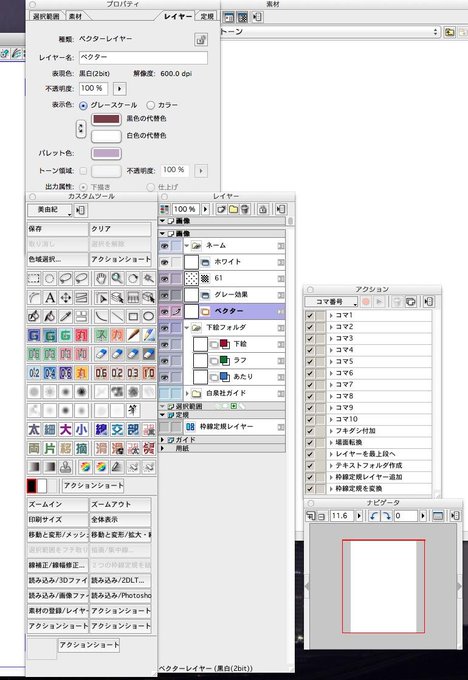This screenshot has height=680, width=468.
Task: Switch to the 素材 properties tab
Action: [x=75, y=16]
